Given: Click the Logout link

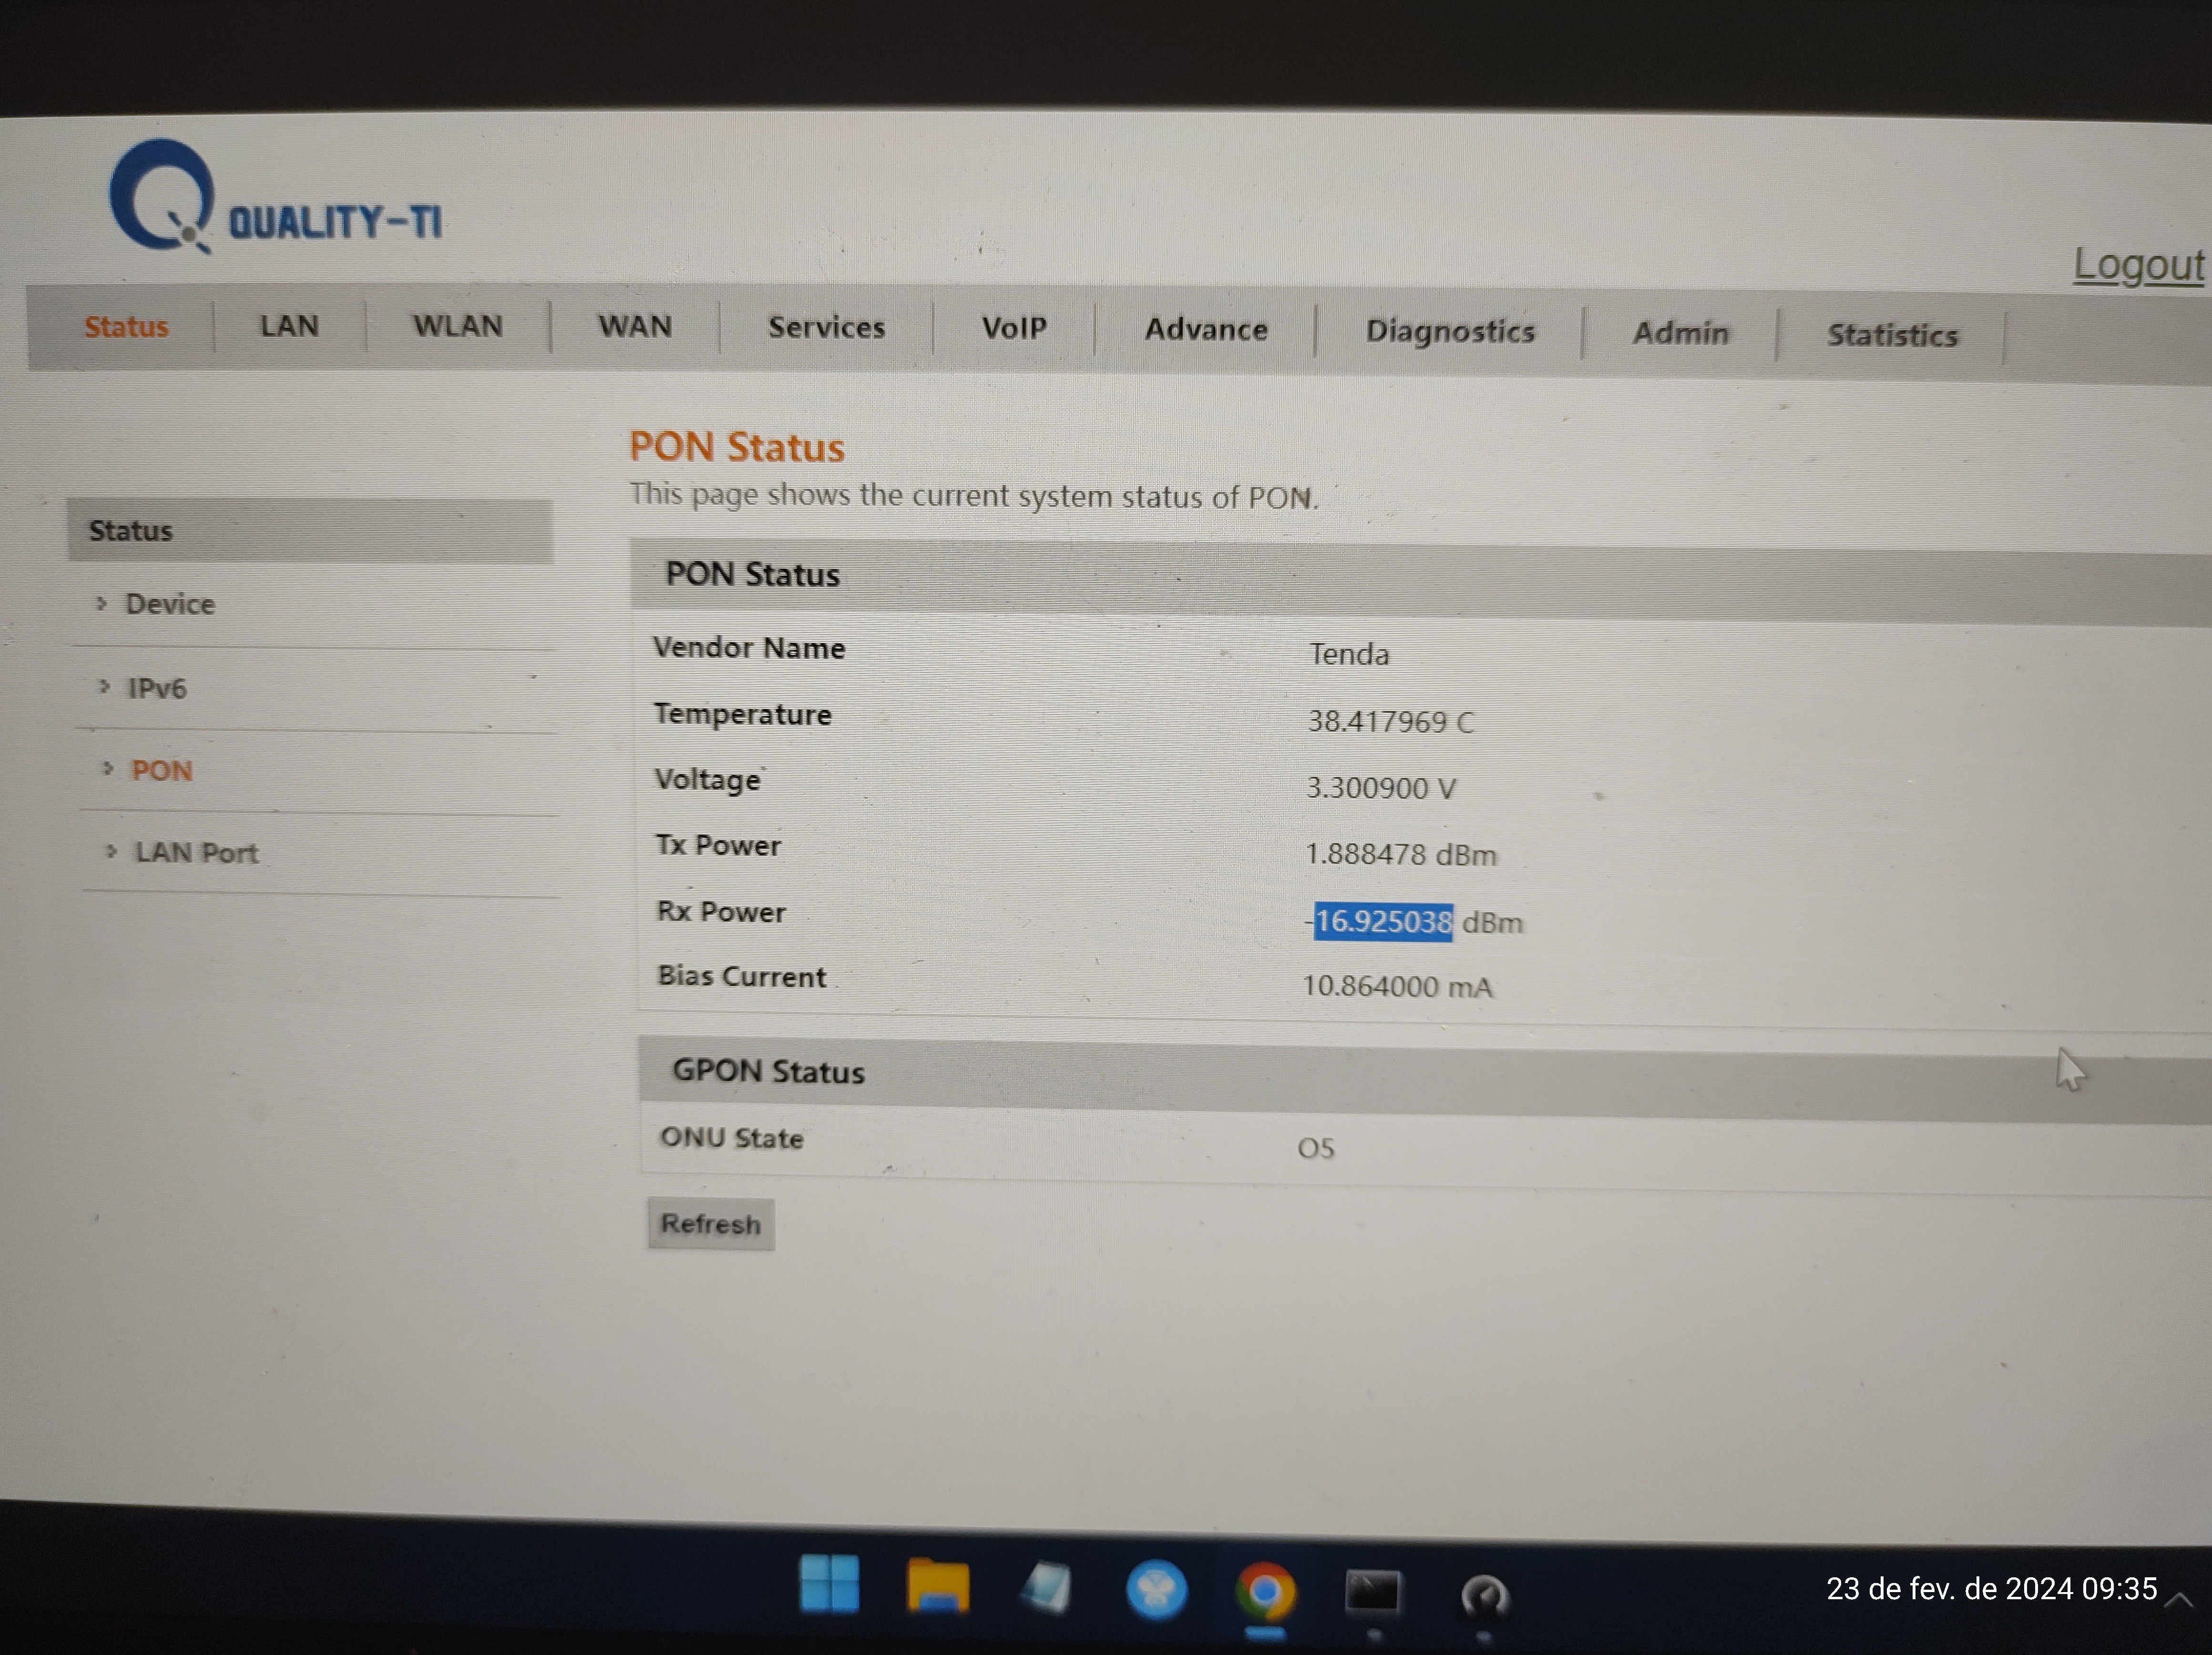Looking at the screenshot, I should click(2138, 265).
